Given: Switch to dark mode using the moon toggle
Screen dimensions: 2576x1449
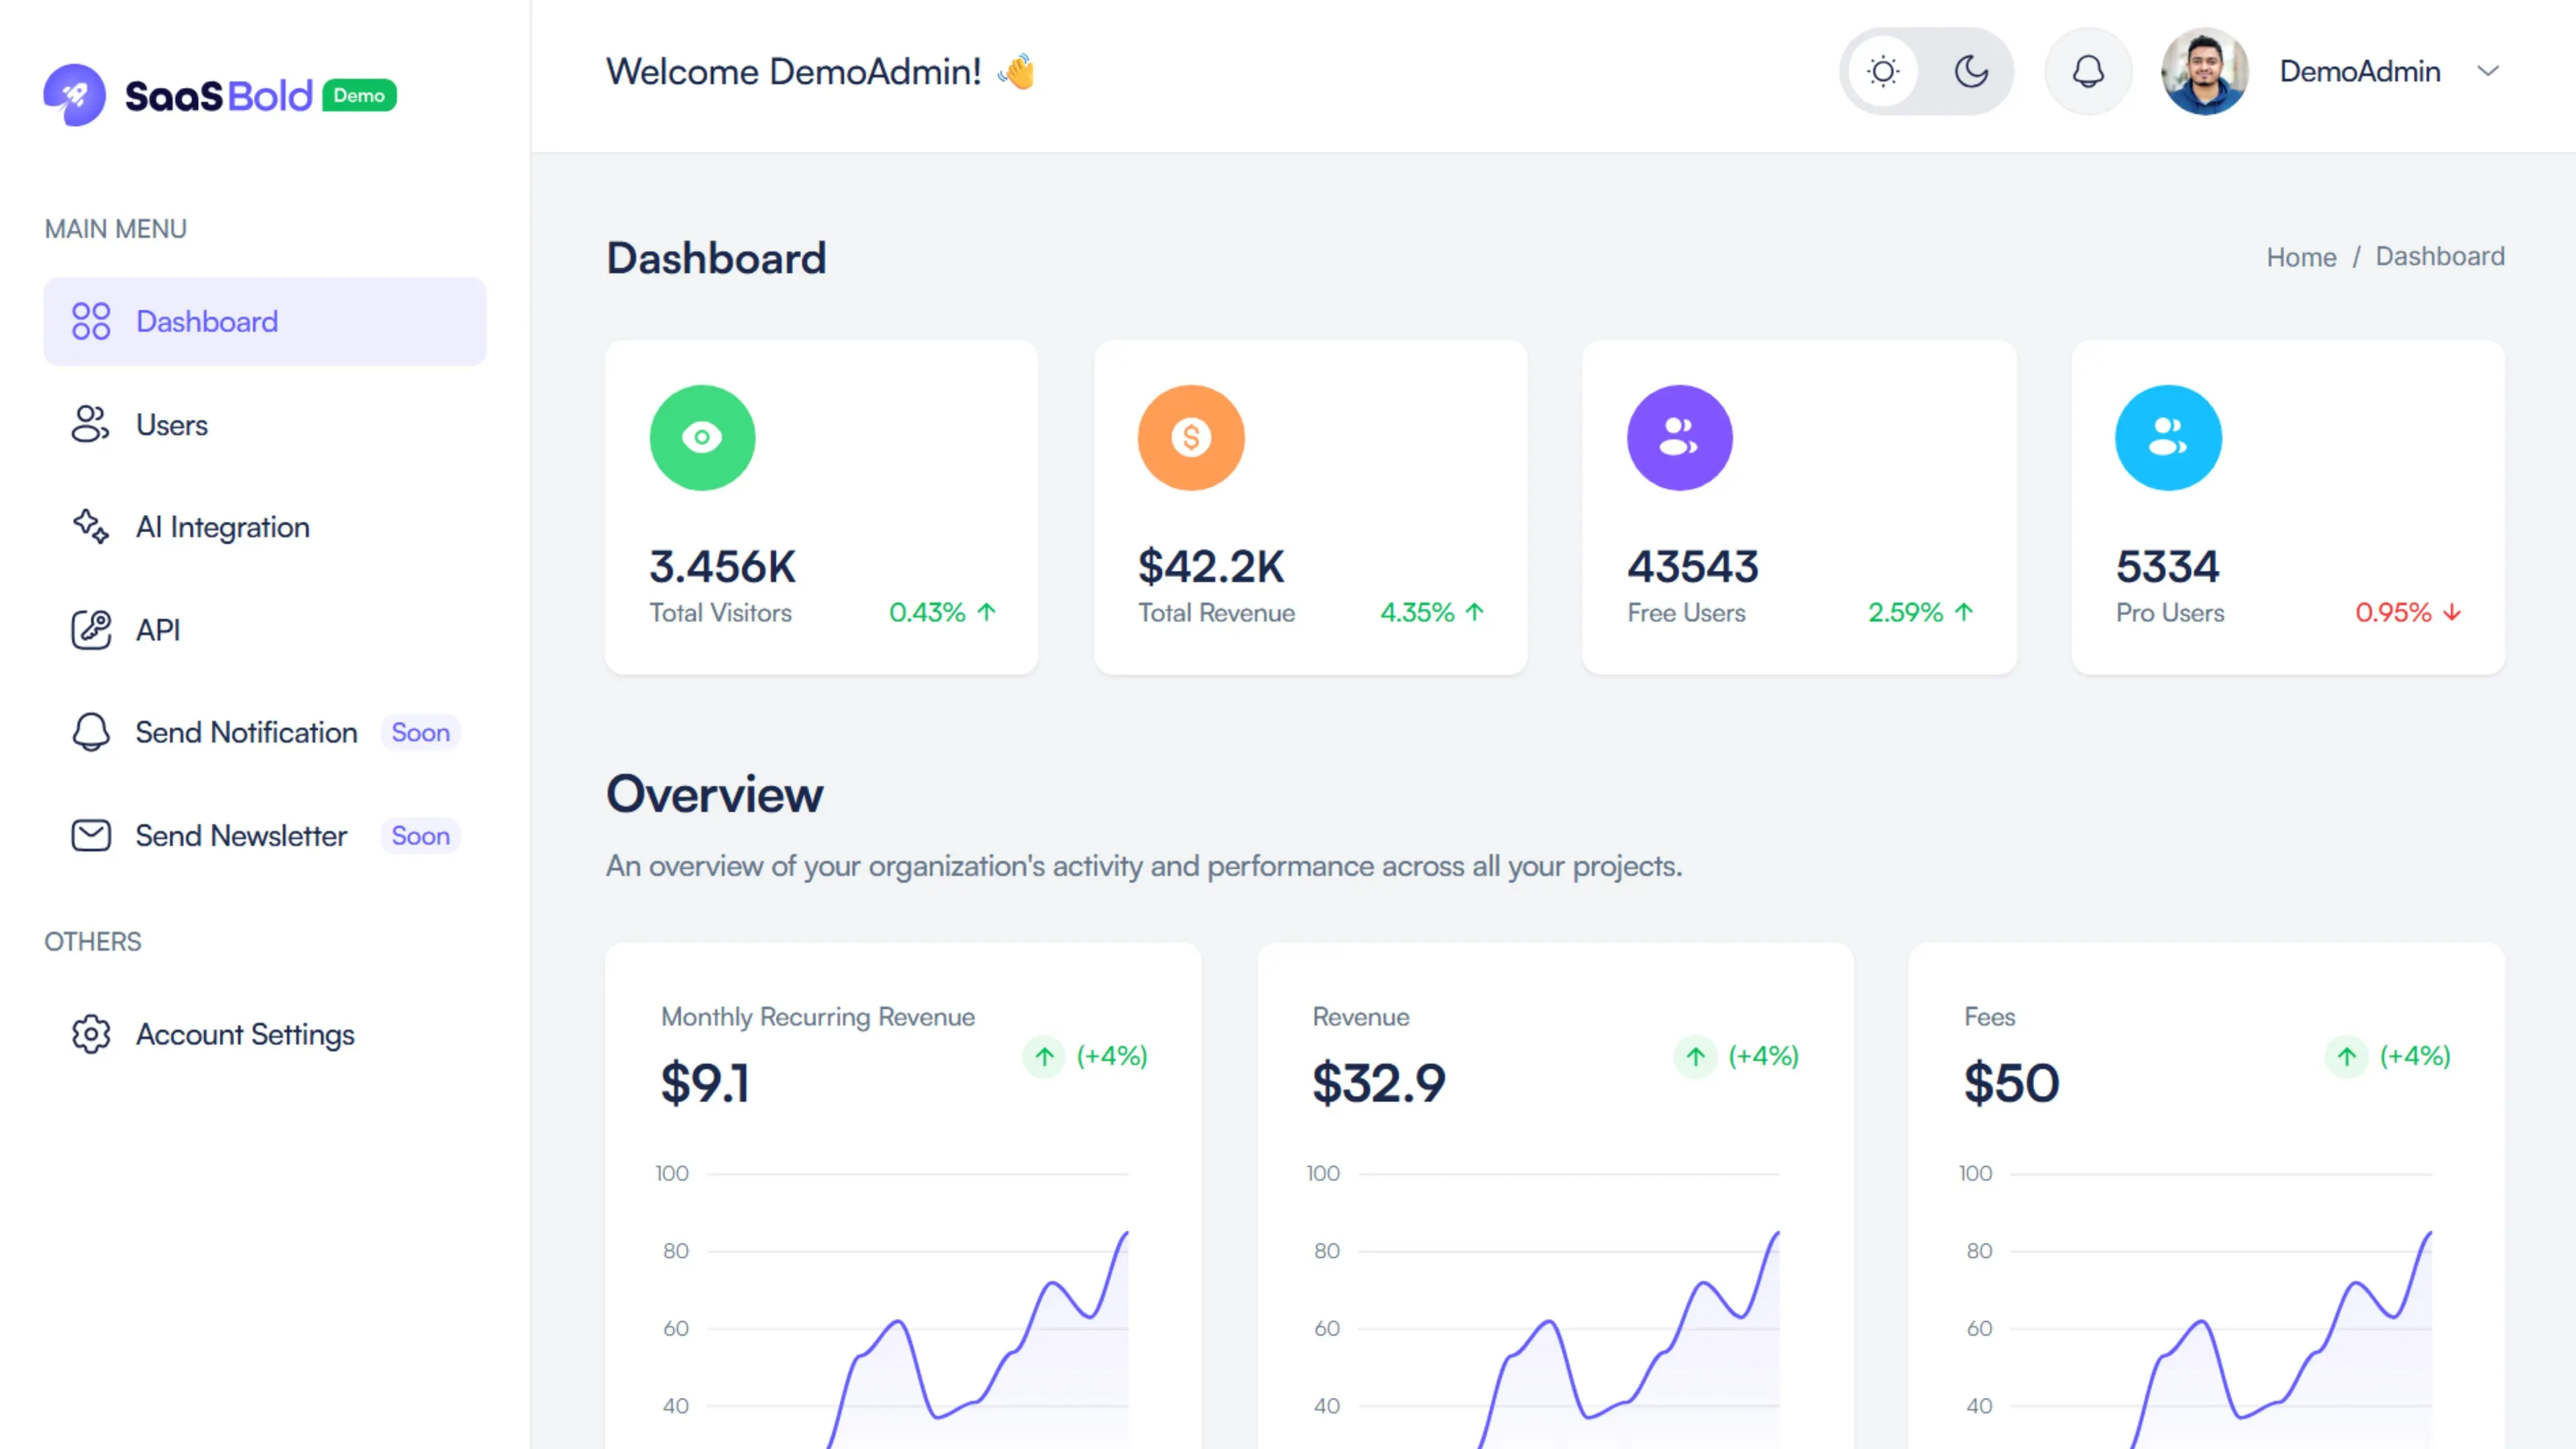Looking at the screenshot, I should (x=1970, y=71).
